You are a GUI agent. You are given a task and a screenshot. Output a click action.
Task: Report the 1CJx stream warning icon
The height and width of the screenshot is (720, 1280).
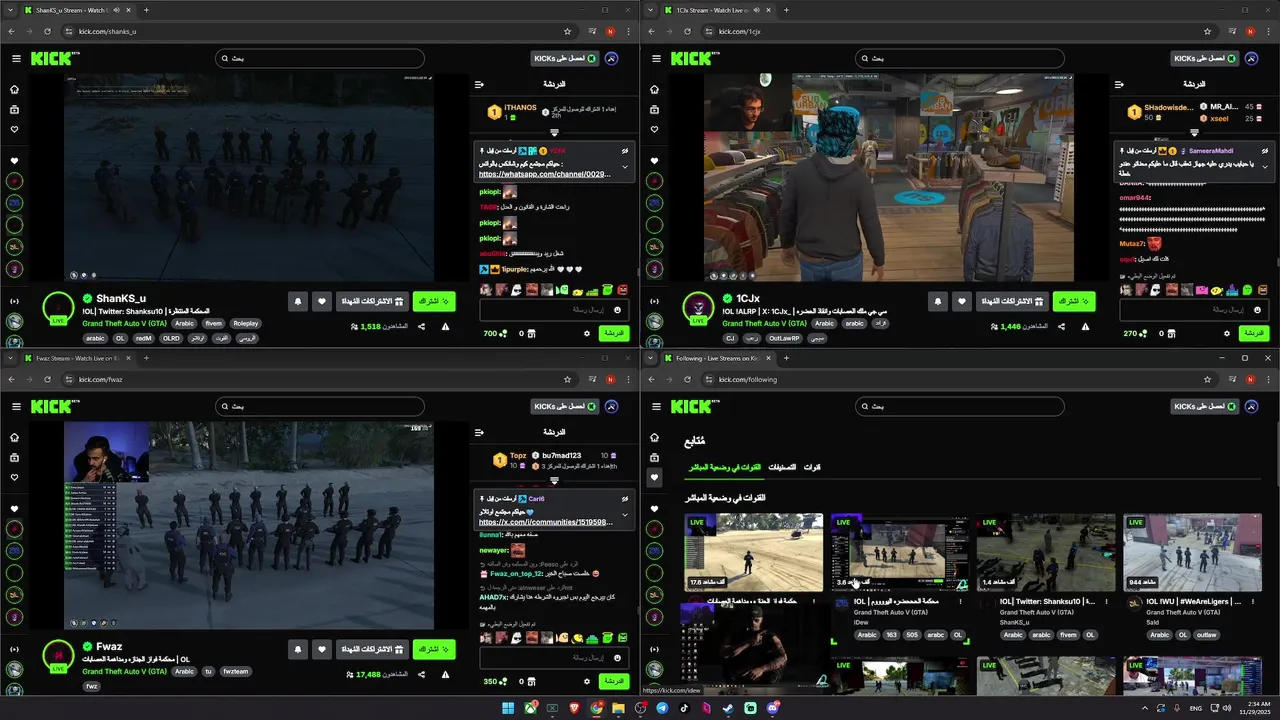1085,326
